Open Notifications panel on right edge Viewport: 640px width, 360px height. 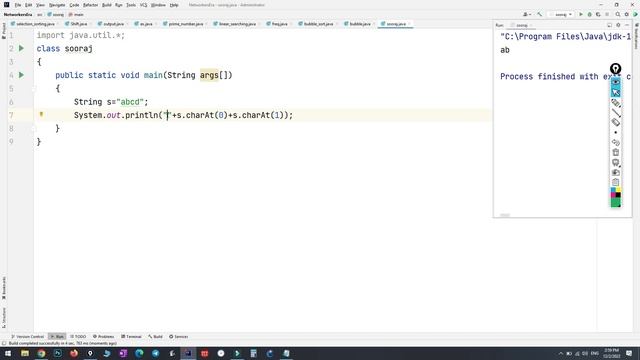[636, 37]
